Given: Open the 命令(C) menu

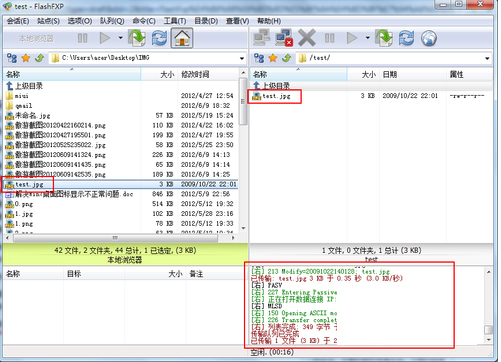Looking at the screenshot, I should [x=144, y=21].
